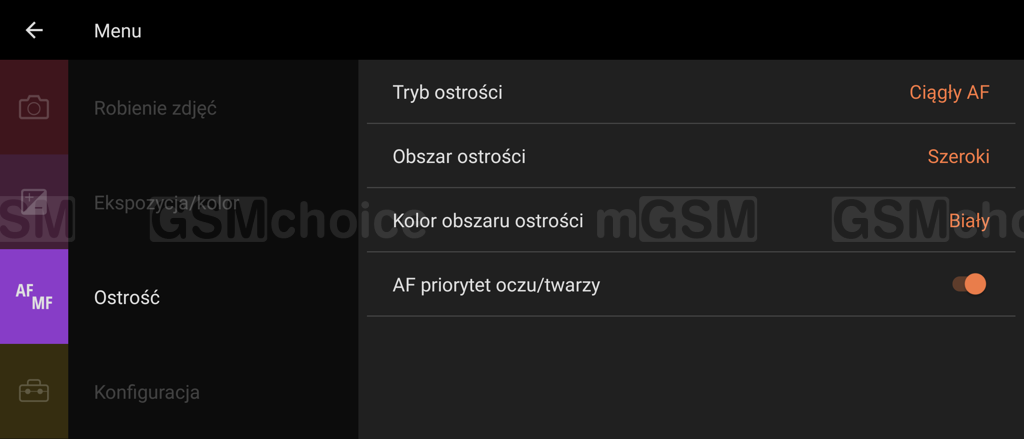Viewport: 1024px width, 439px height.
Task: Open the Szeroki focus area option
Action: (x=959, y=157)
